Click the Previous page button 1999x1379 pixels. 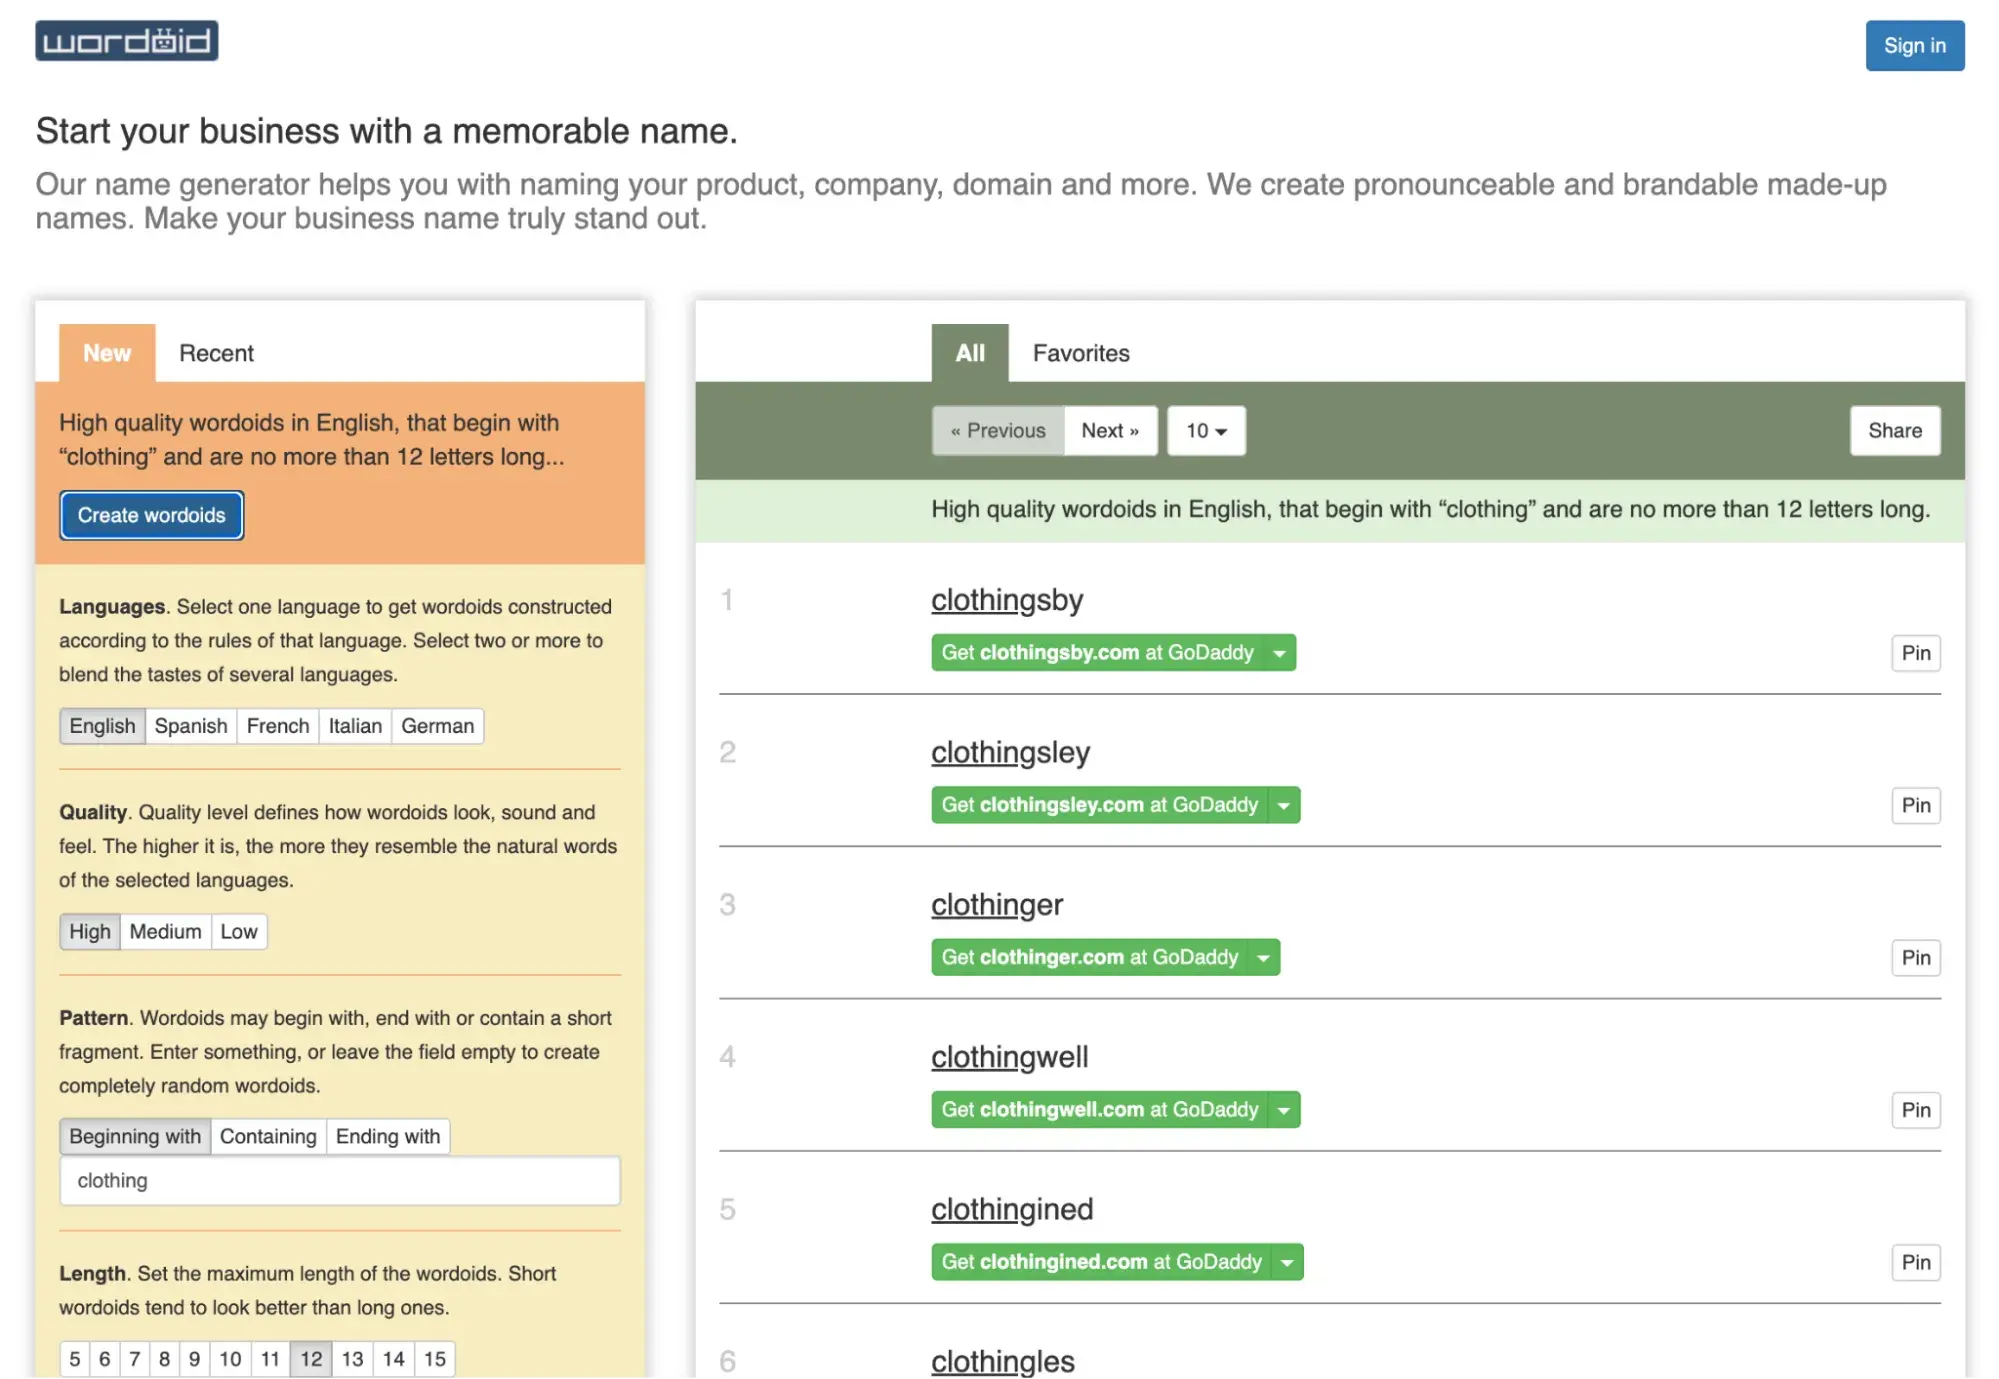point(998,431)
